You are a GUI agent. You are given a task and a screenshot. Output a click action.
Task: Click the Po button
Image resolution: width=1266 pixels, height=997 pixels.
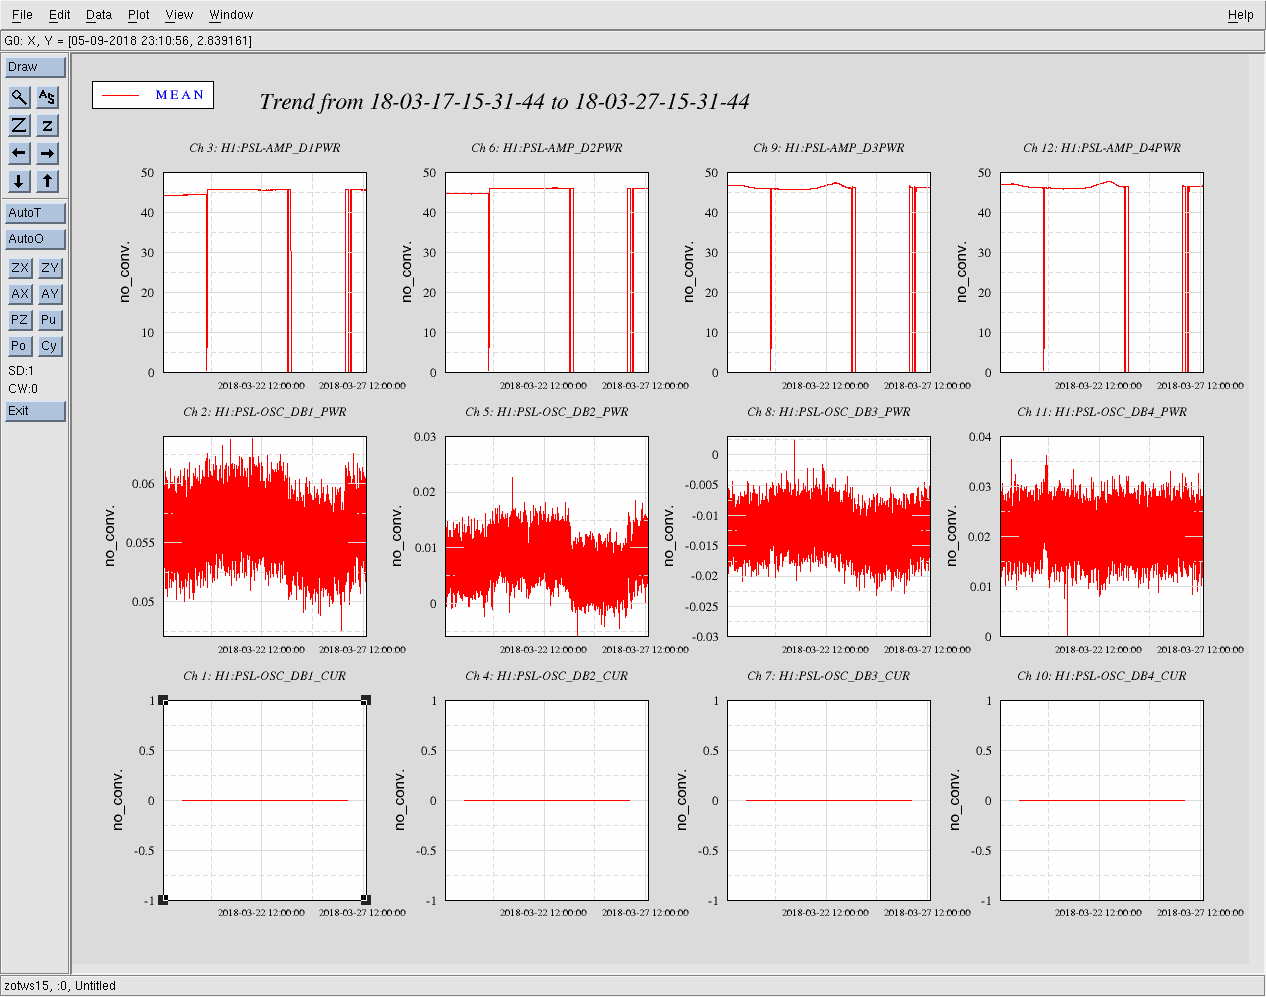click(20, 346)
